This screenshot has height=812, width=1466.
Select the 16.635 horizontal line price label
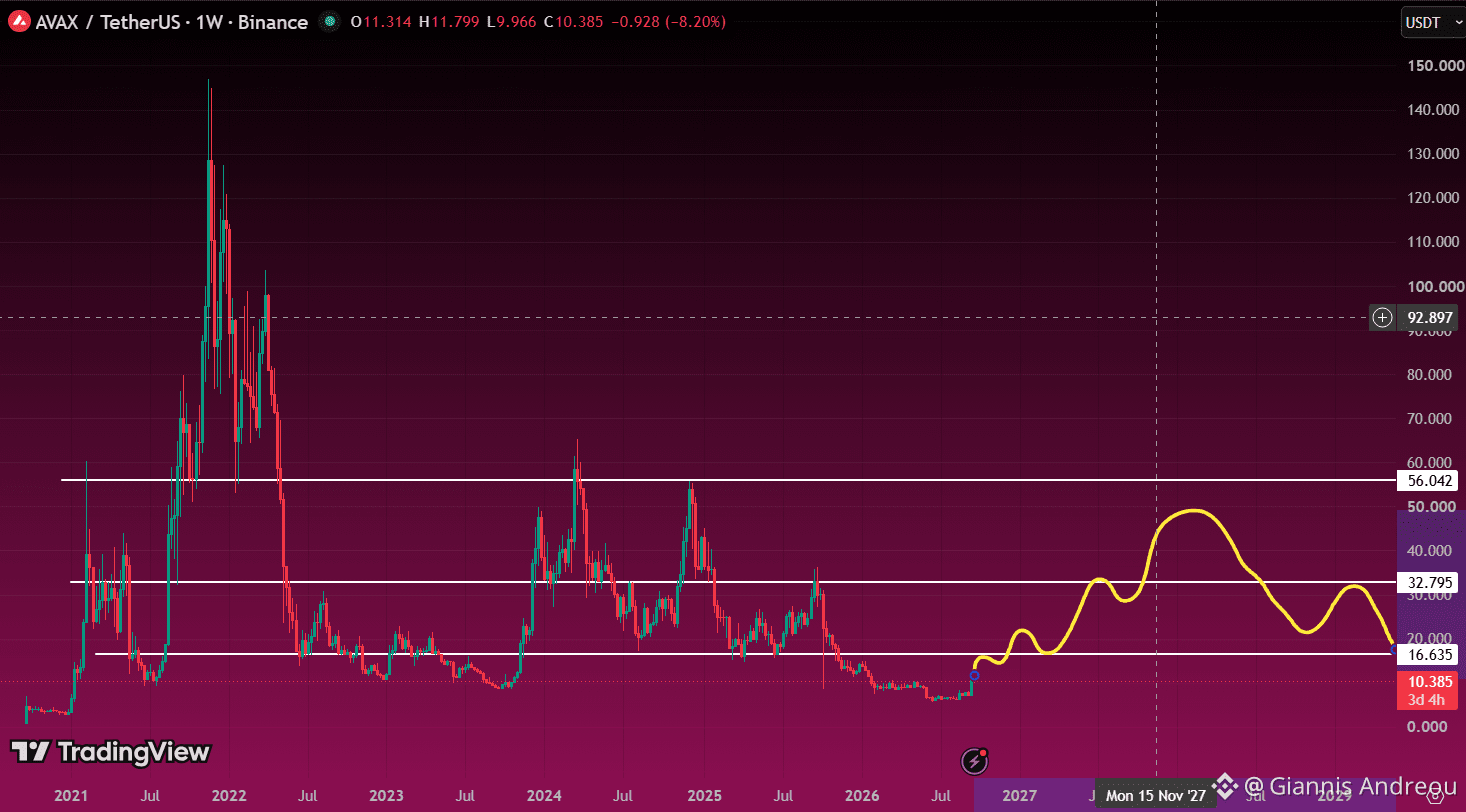tap(1426, 654)
